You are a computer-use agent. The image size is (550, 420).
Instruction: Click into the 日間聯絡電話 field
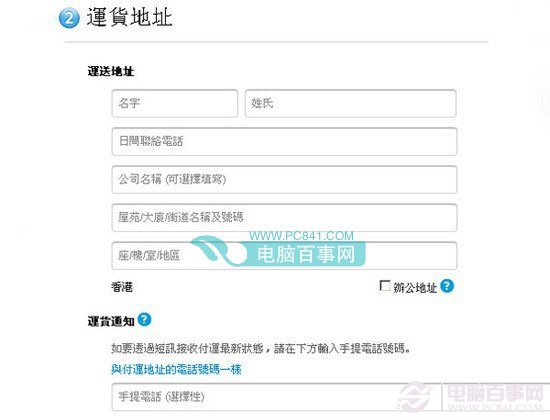pyautogui.click(x=284, y=141)
